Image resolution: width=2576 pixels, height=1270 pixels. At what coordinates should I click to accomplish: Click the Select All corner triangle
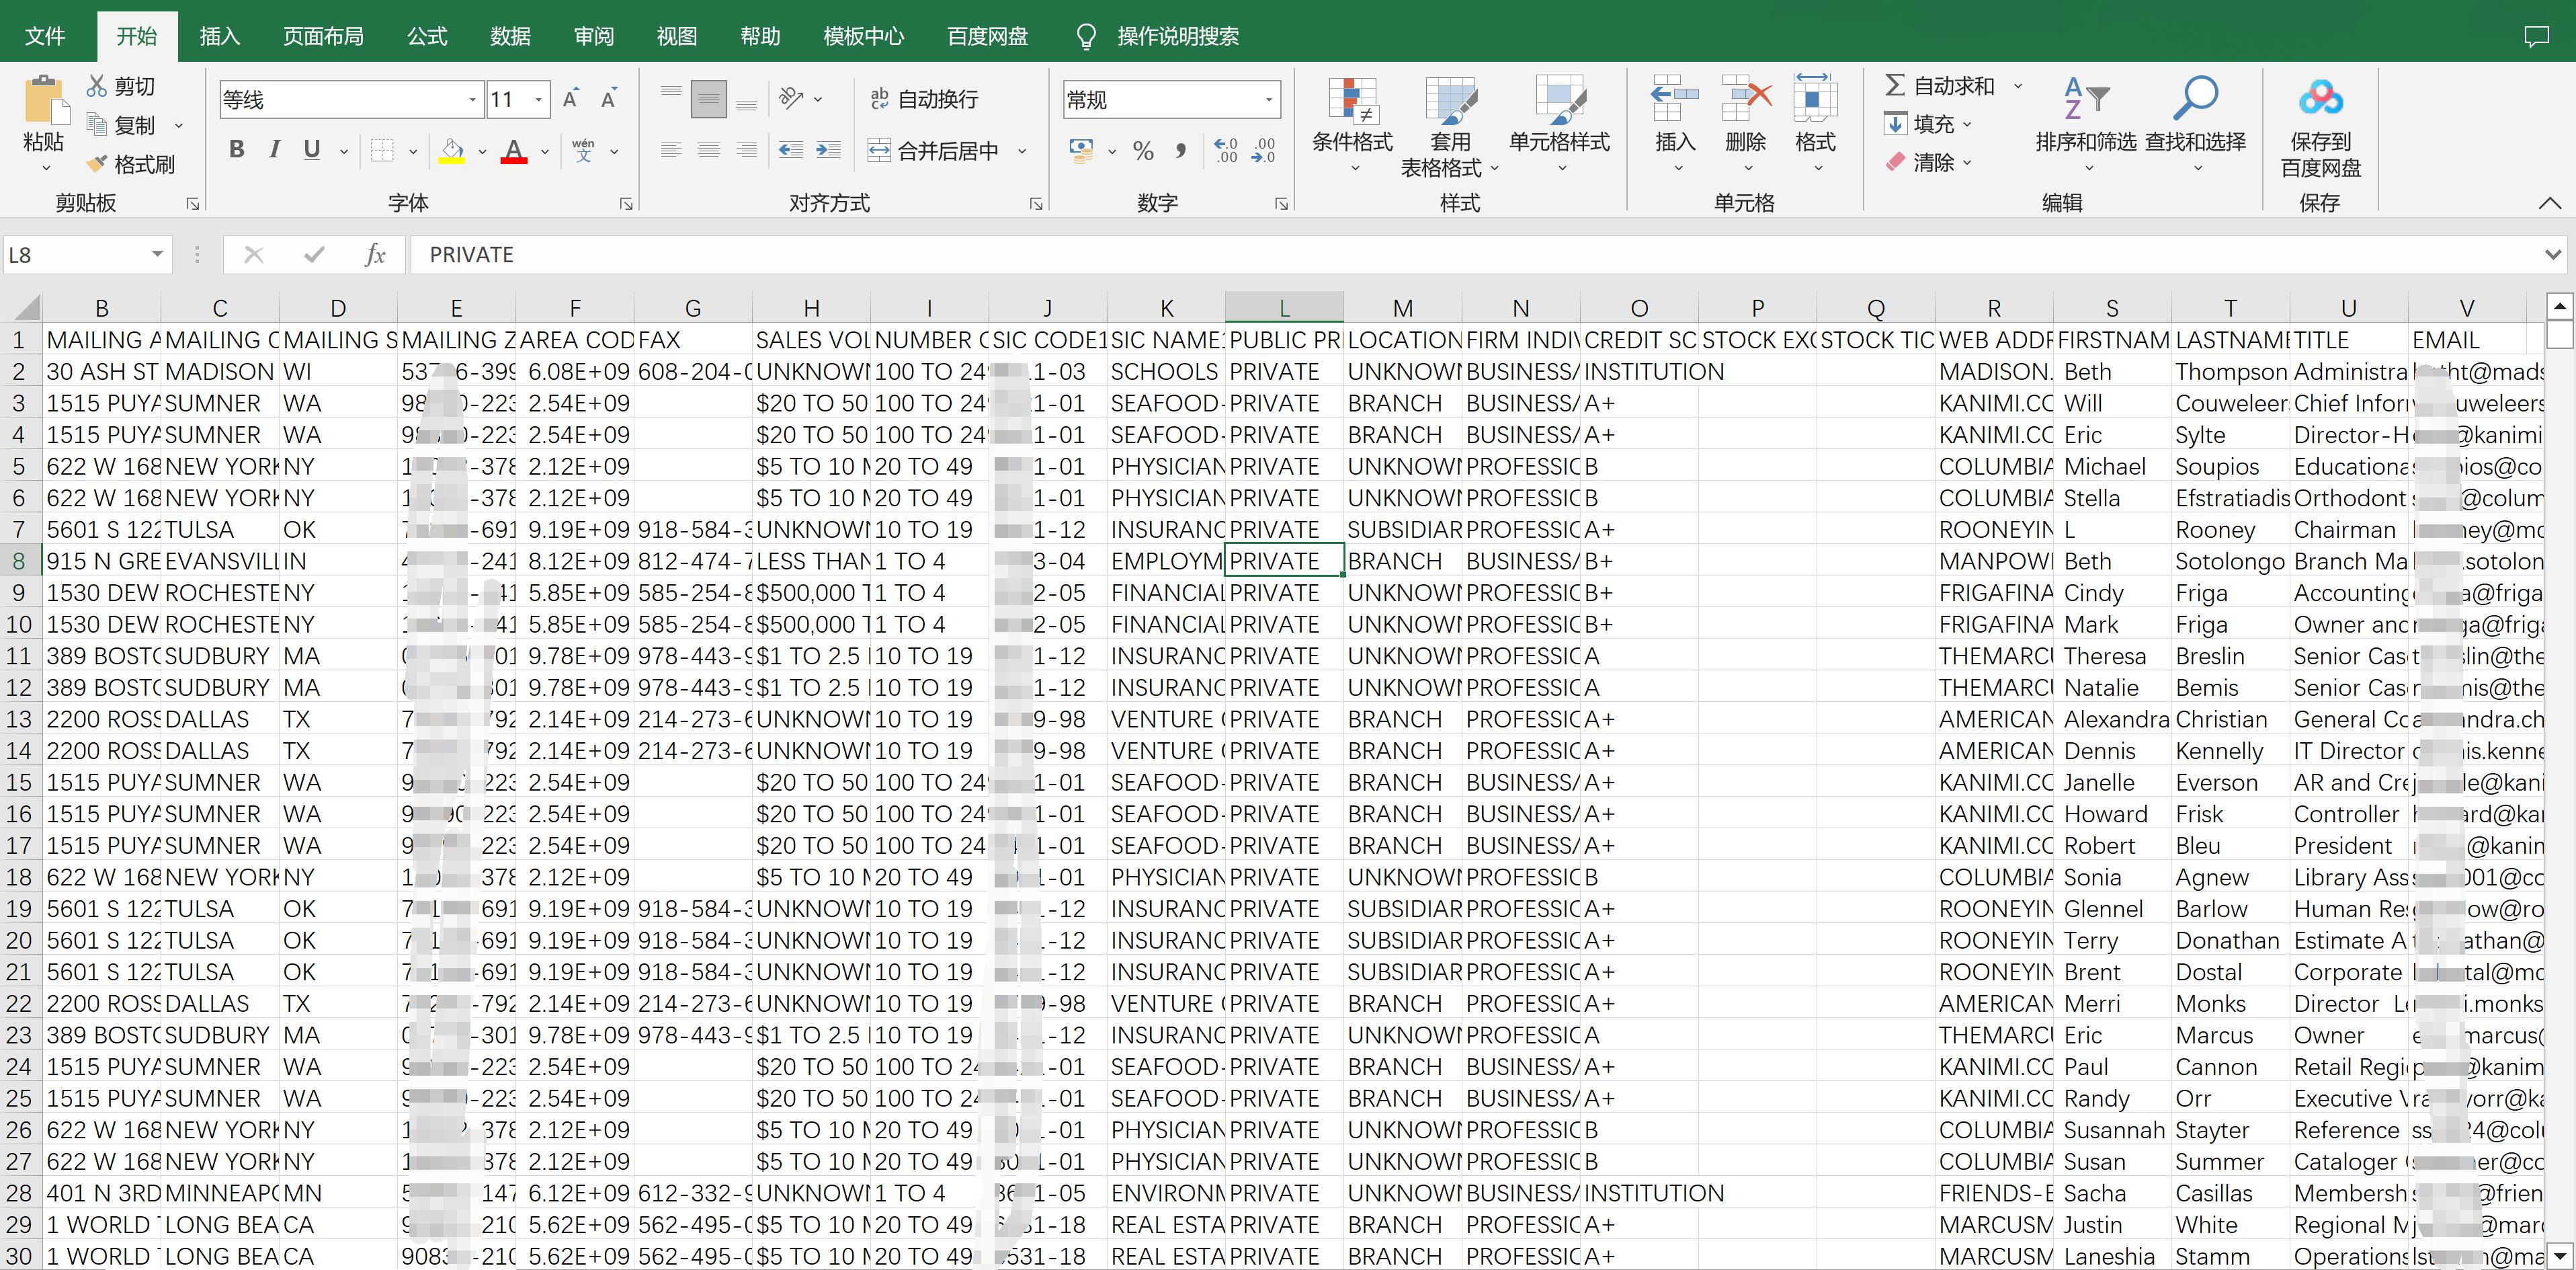point(27,308)
